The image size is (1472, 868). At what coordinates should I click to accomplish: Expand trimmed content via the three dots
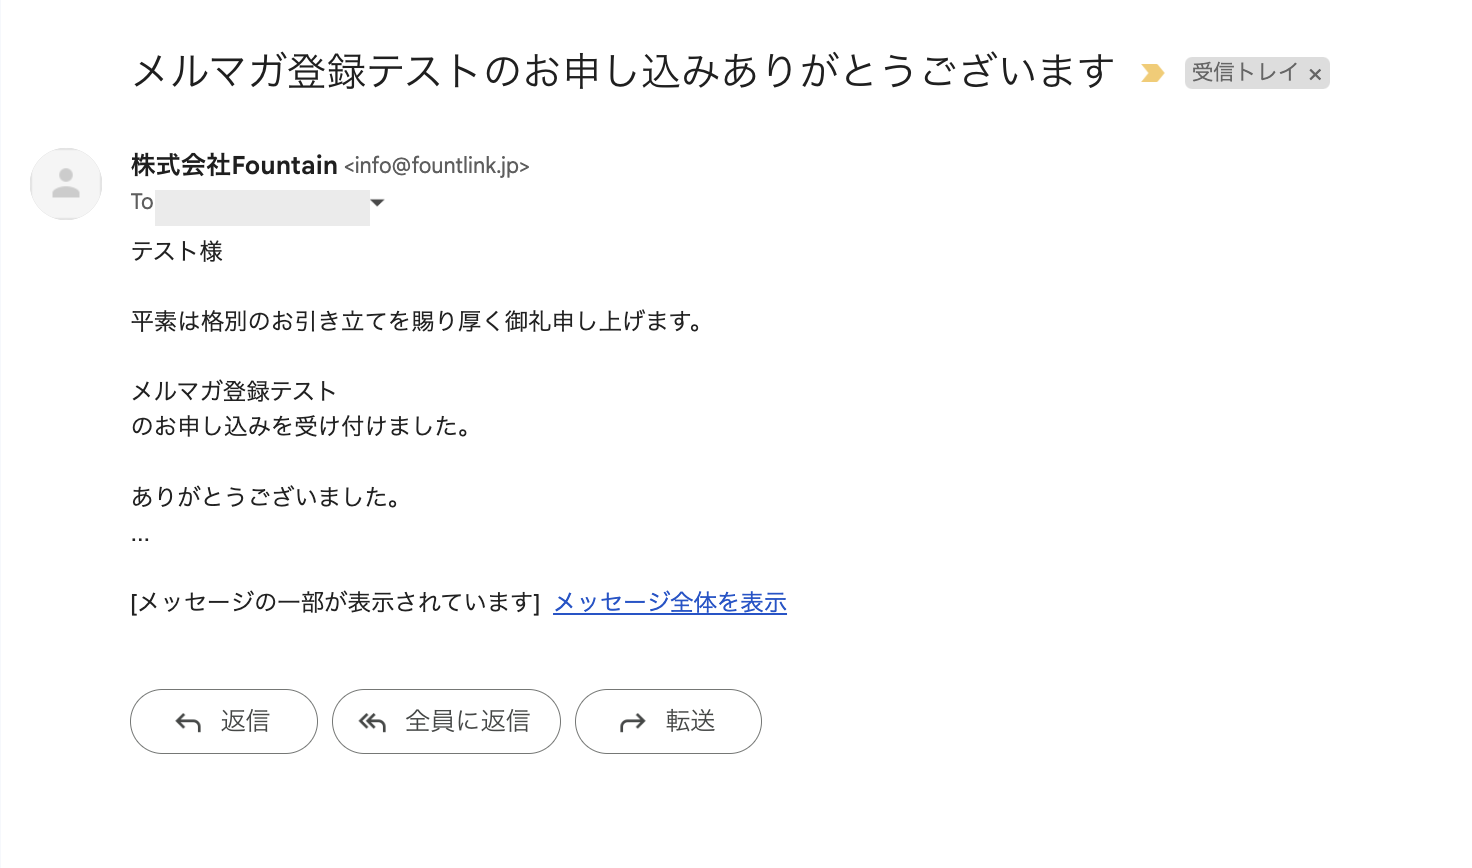coord(140,539)
